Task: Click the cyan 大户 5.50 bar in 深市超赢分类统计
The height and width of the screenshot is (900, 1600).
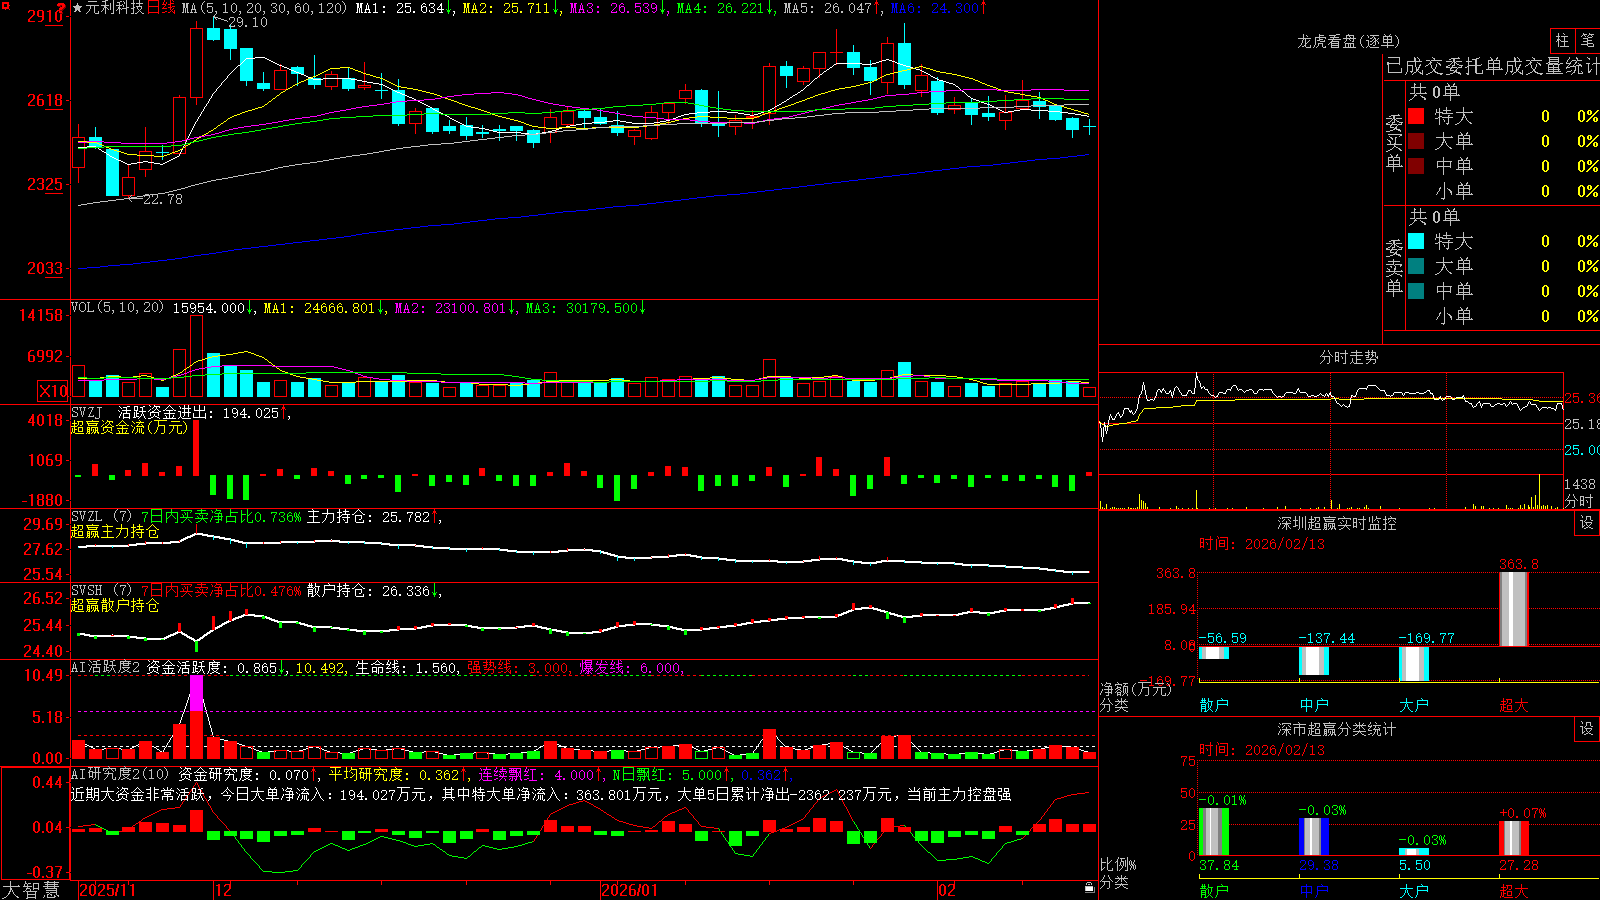Action: [x=1414, y=852]
